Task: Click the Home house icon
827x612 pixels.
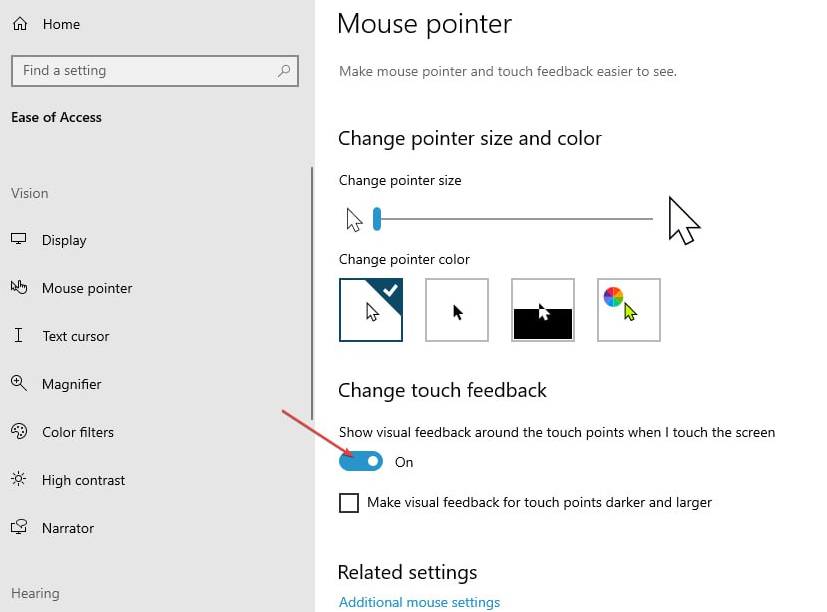Action: coord(20,24)
